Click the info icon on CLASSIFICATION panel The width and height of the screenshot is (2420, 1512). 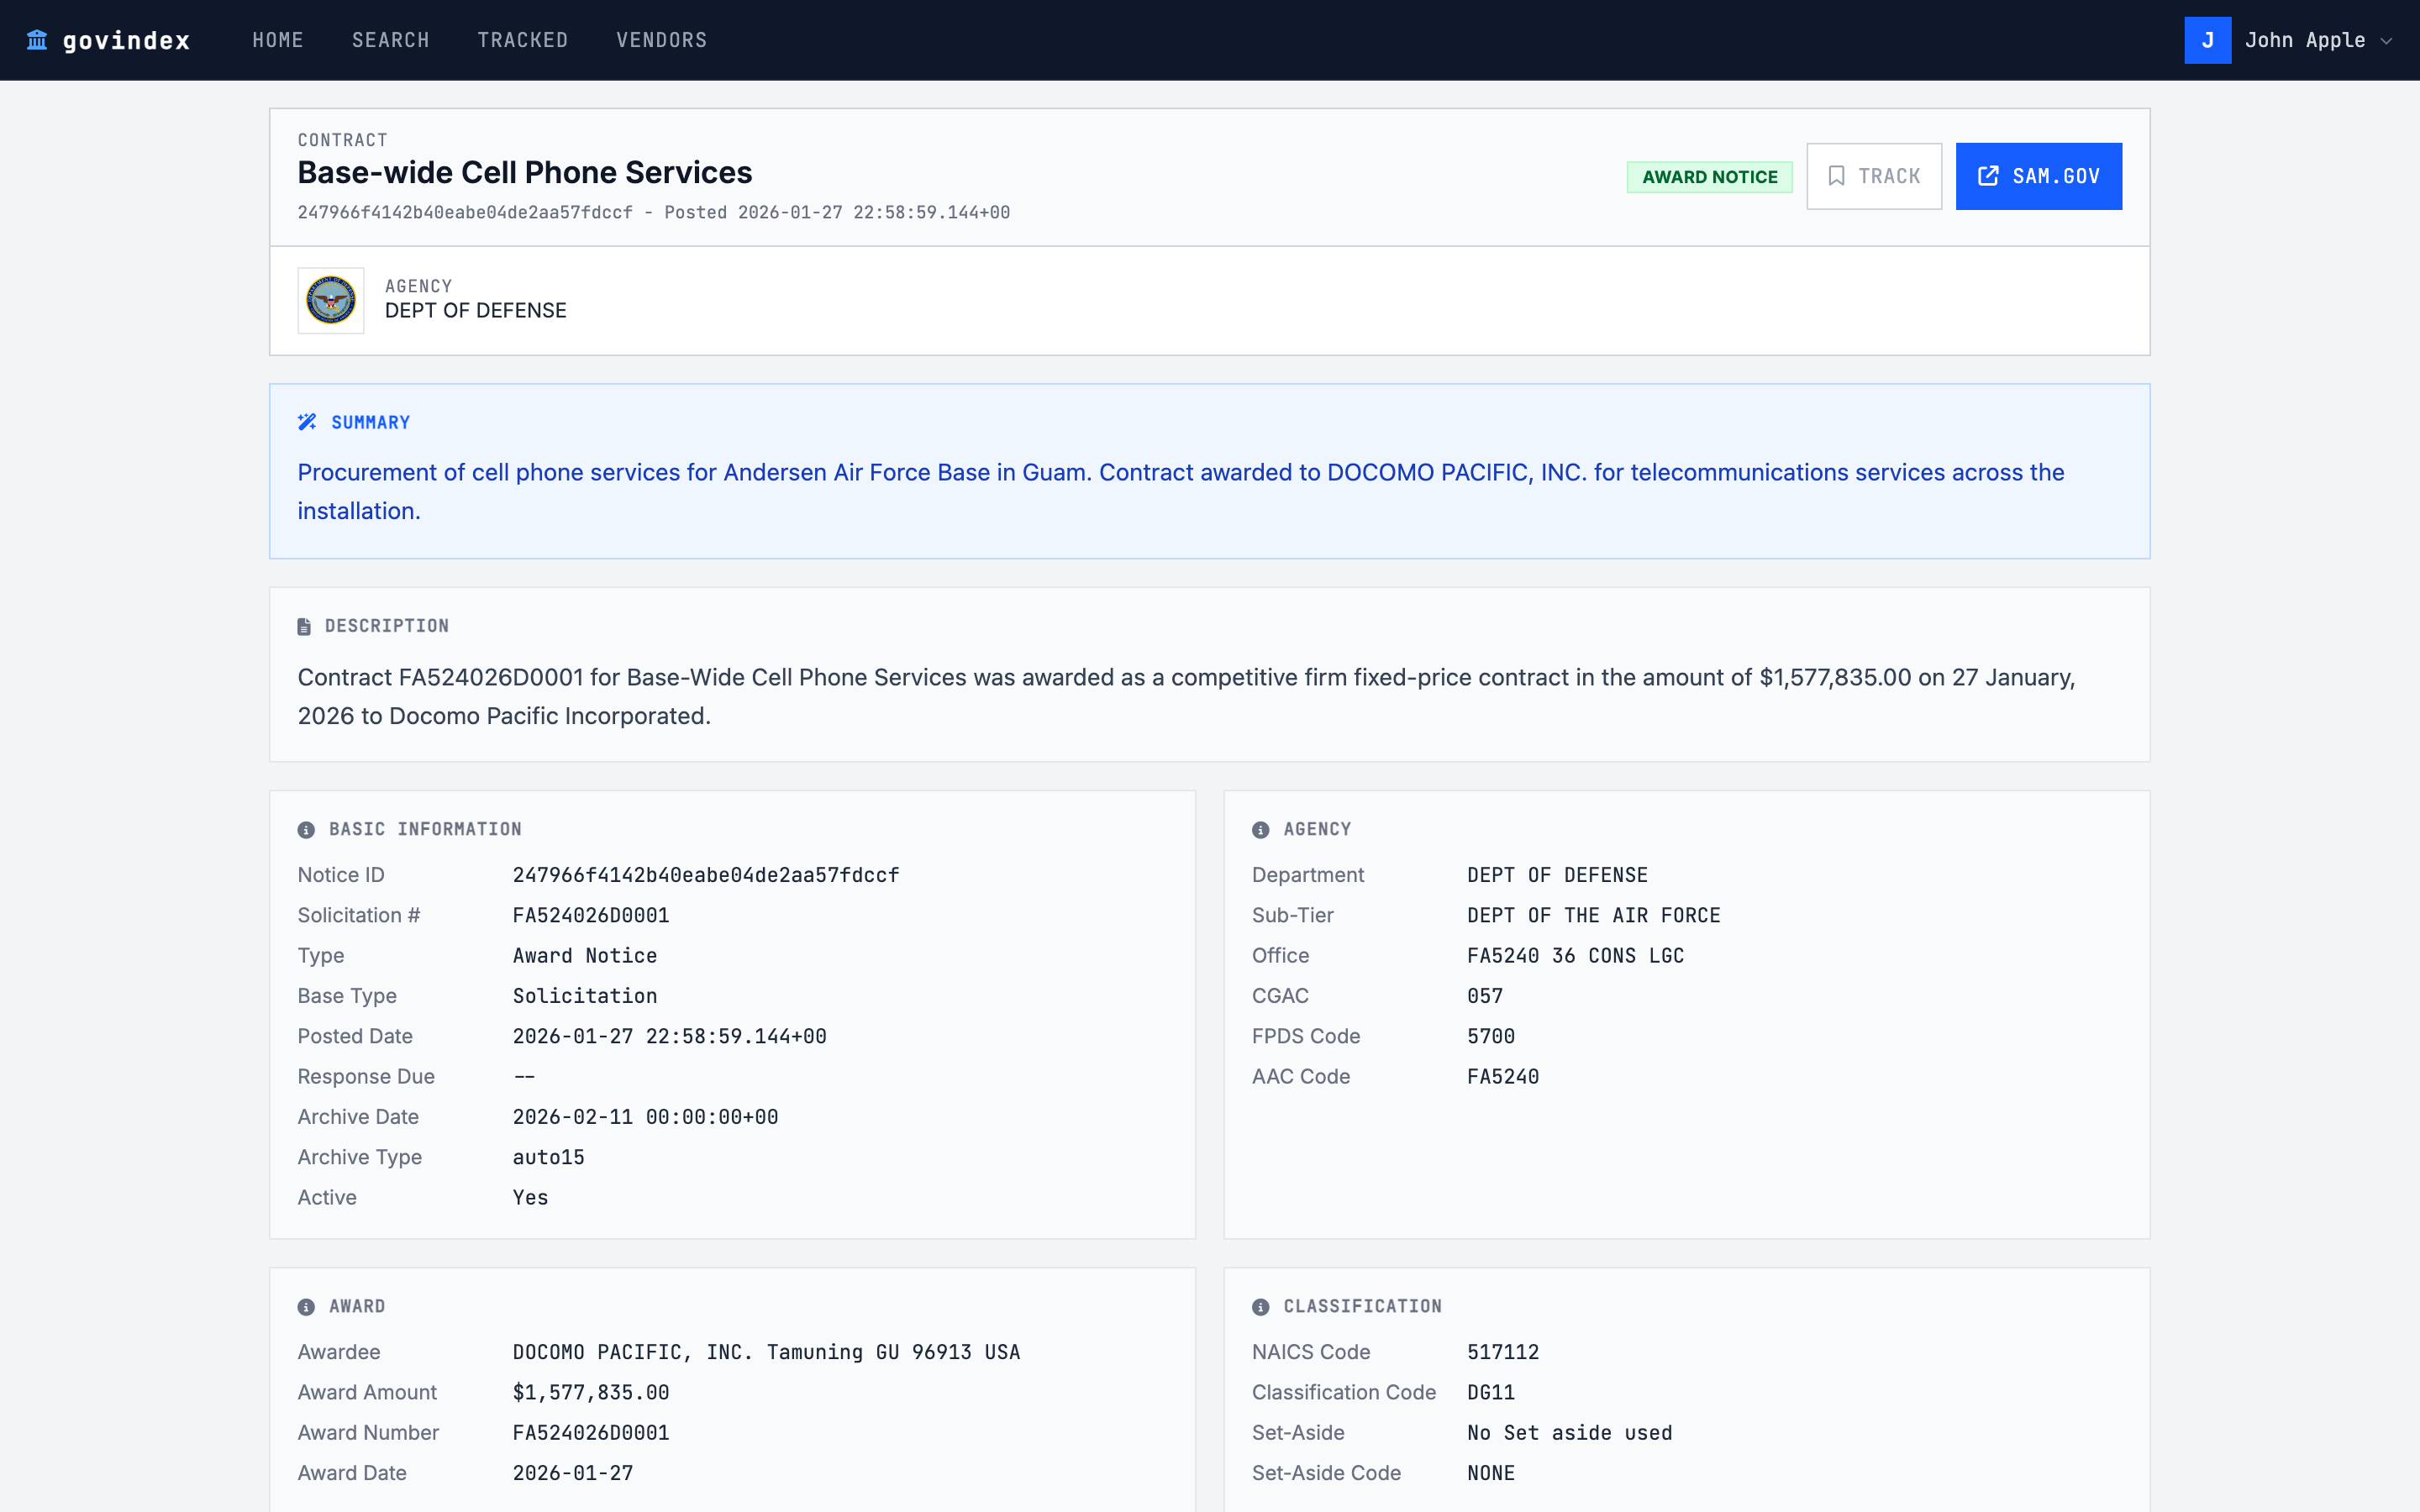[x=1260, y=1305]
